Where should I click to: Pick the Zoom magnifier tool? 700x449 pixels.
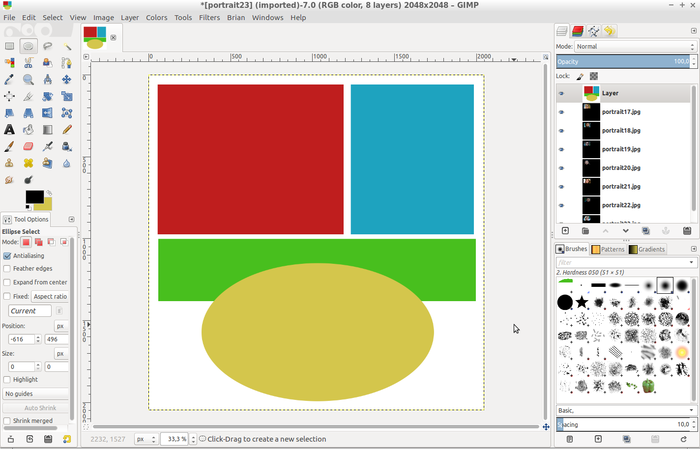(28, 79)
